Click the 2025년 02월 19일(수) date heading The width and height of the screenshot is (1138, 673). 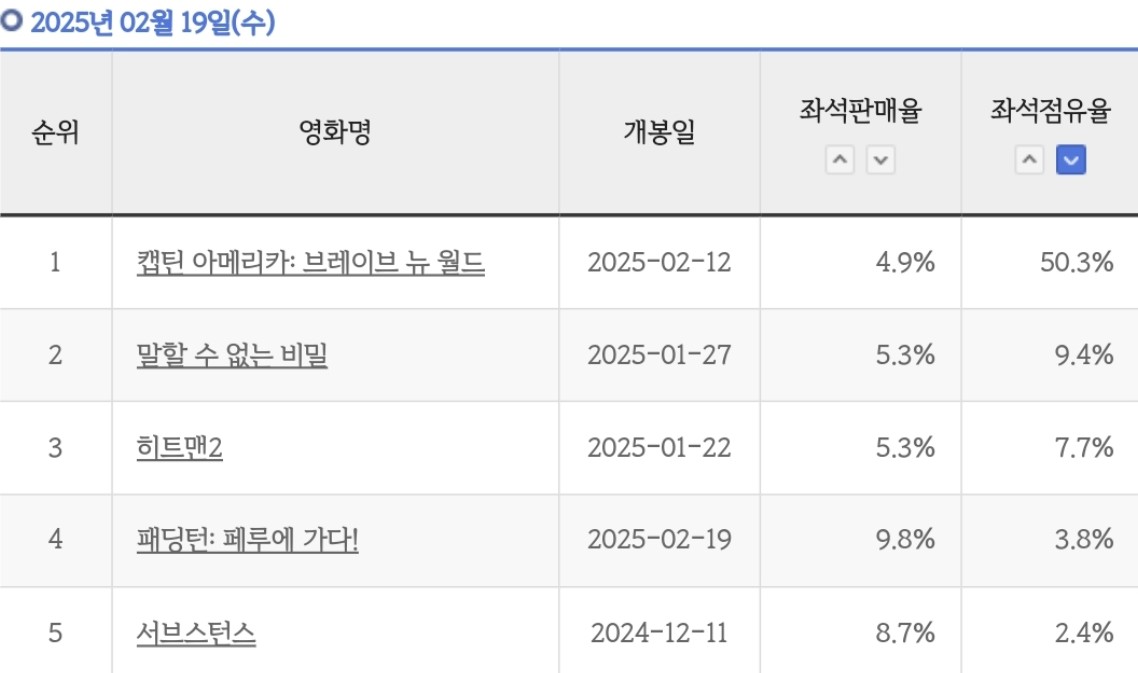(x=152, y=23)
